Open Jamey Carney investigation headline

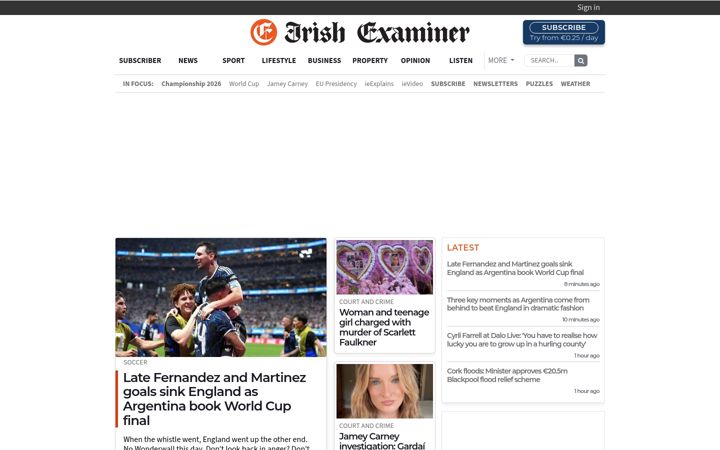point(382,441)
